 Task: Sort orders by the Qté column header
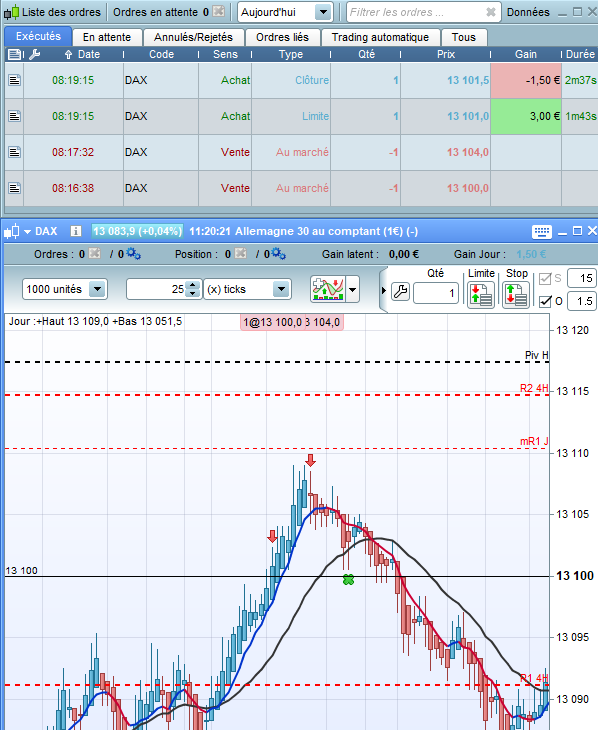[366, 54]
